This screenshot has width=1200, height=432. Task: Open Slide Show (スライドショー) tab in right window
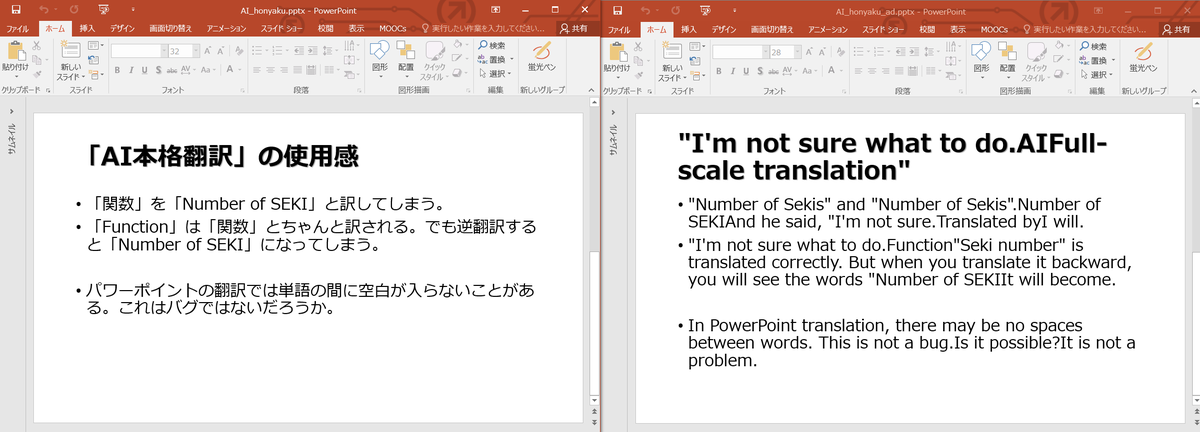(x=883, y=30)
